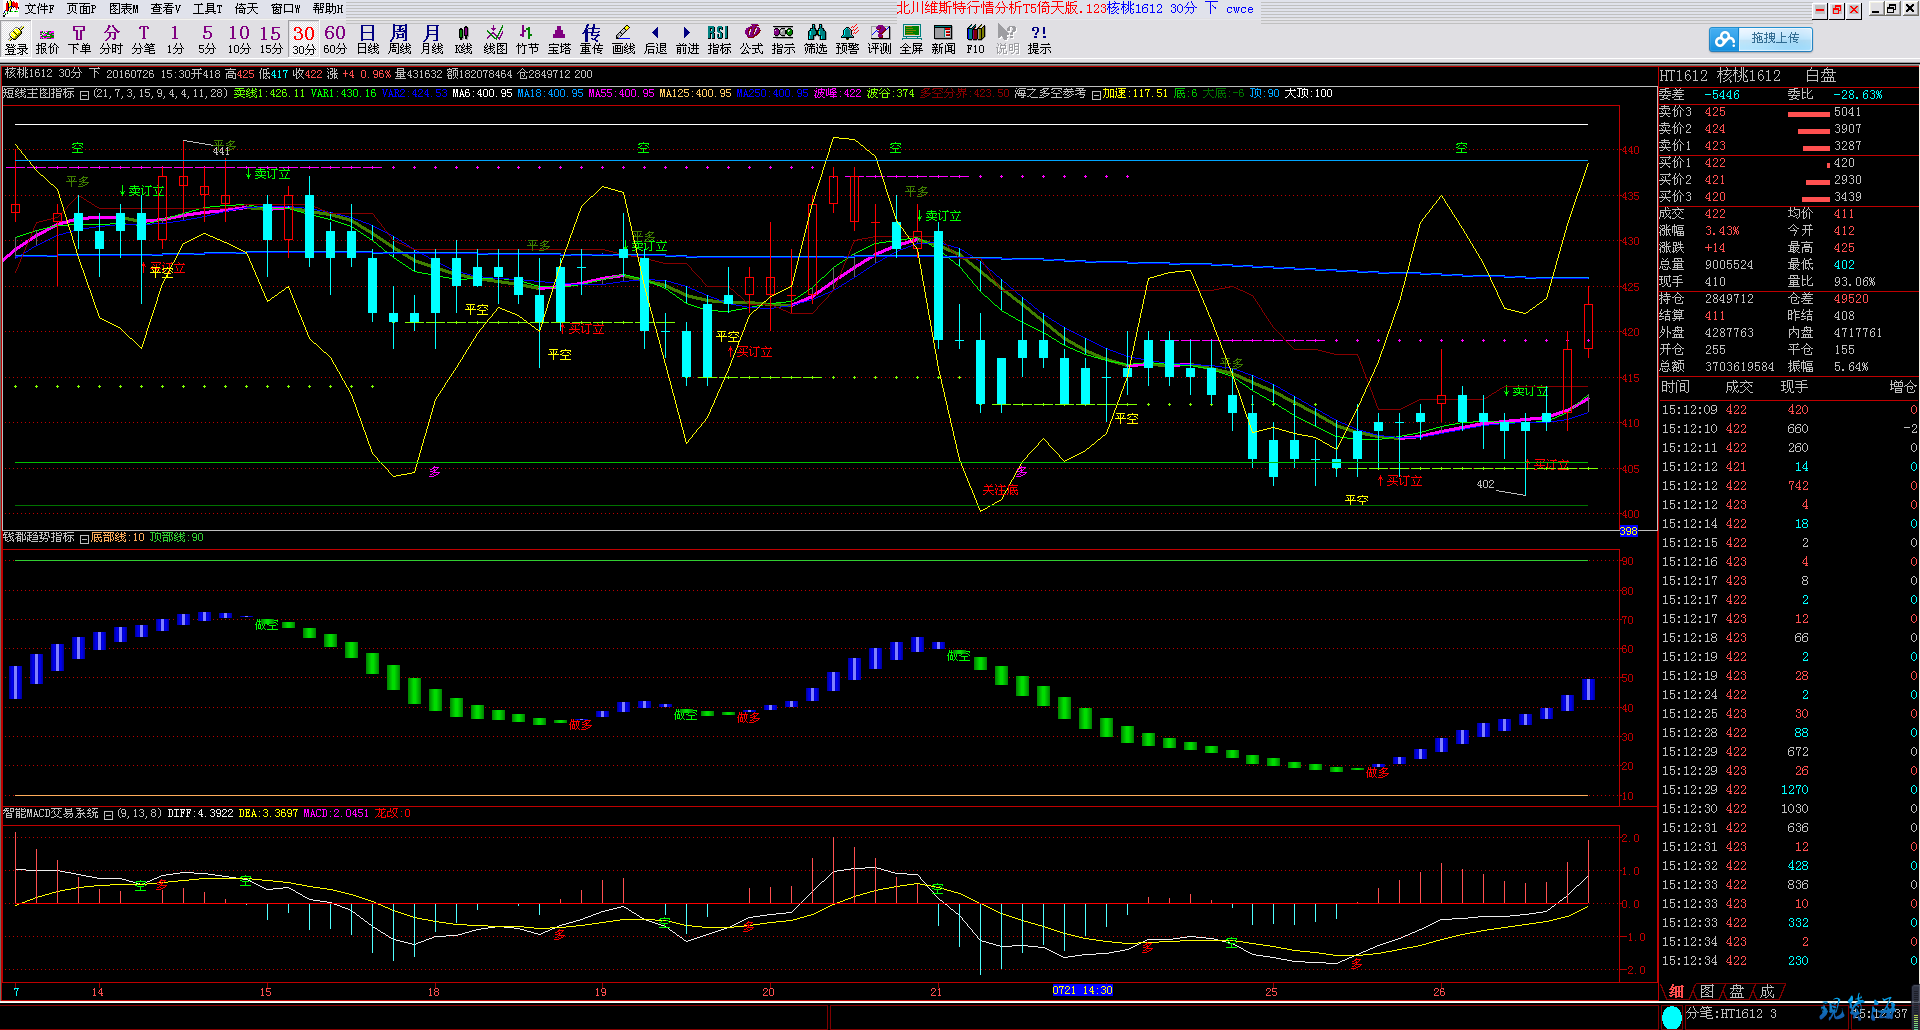Open the 筛选 binoculars filter icon
The image size is (1920, 1030).
pyautogui.click(x=815, y=40)
